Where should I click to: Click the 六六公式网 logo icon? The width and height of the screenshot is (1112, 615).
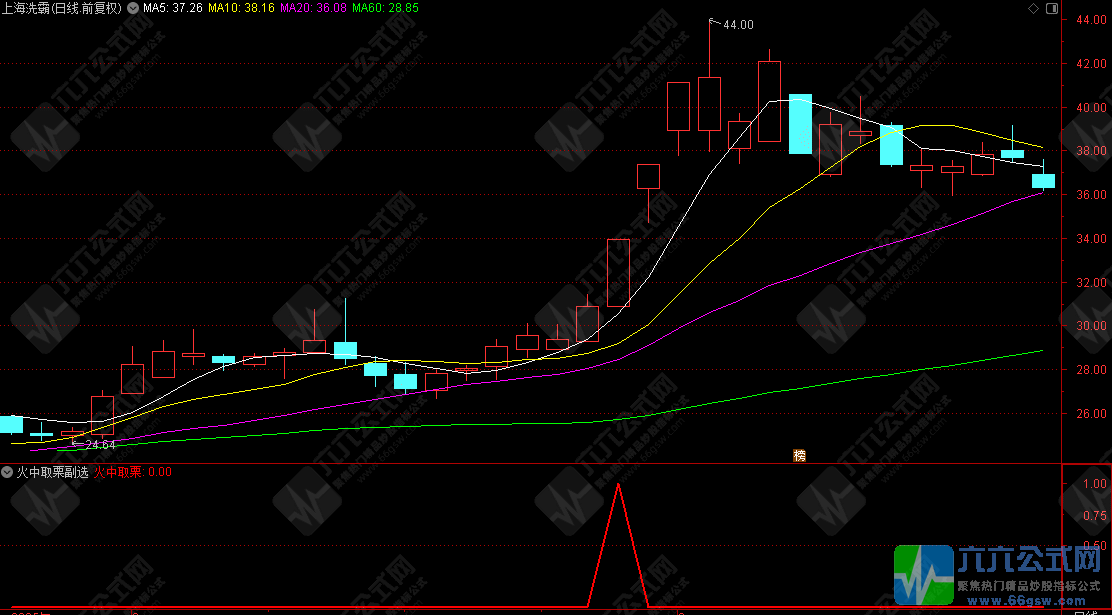[x=923, y=576]
